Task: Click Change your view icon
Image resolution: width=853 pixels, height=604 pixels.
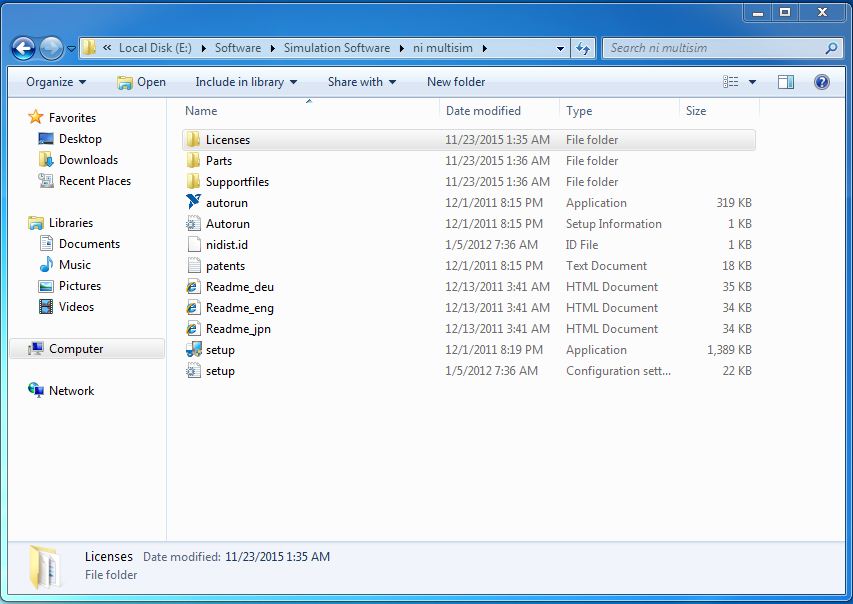Action: pos(731,82)
